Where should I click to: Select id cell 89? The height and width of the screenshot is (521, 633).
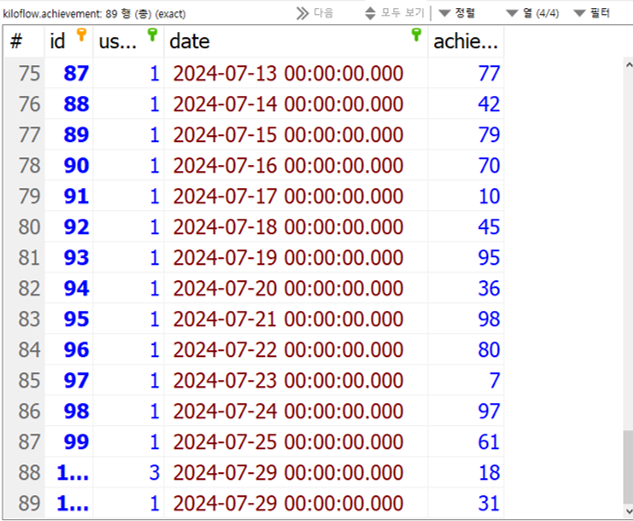click(x=69, y=135)
